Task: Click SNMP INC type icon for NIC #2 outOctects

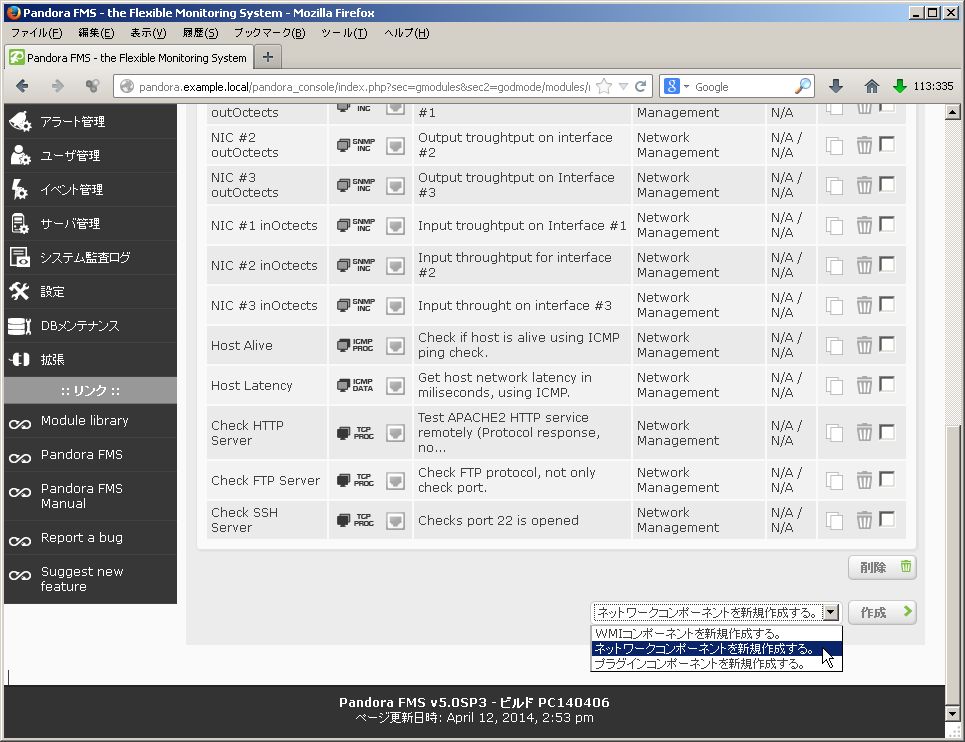Action: pyautogui.click(x=356, y=145)
